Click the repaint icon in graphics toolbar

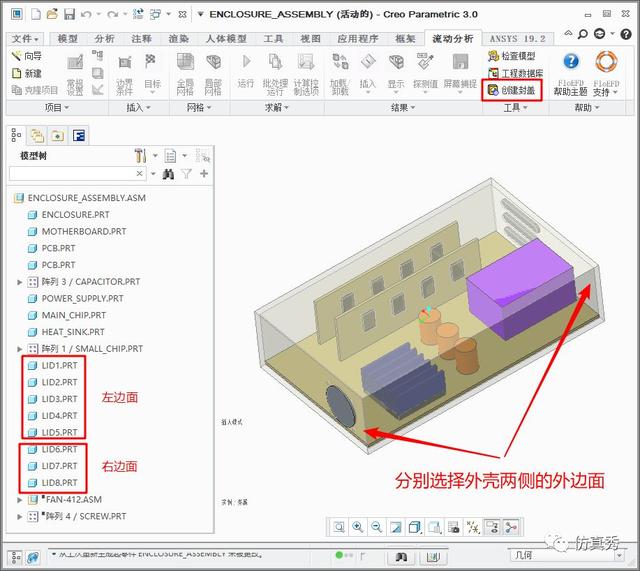(x=396, y=527)
